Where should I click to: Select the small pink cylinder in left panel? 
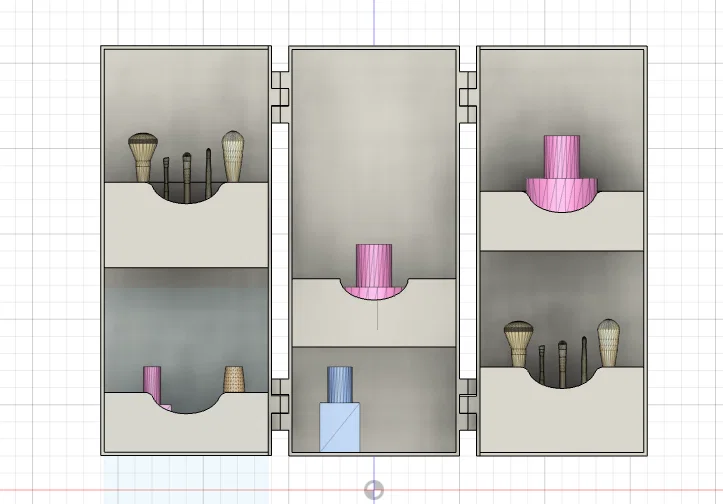pyautogui.click(x=153, y=384)
